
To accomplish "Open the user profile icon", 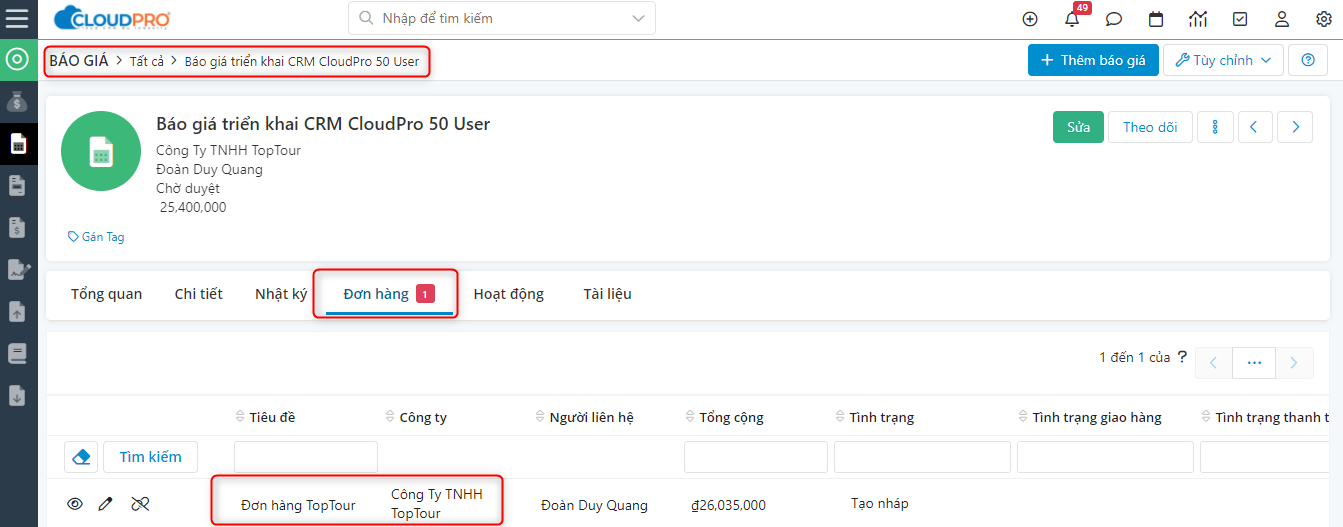I will 1282,18.
